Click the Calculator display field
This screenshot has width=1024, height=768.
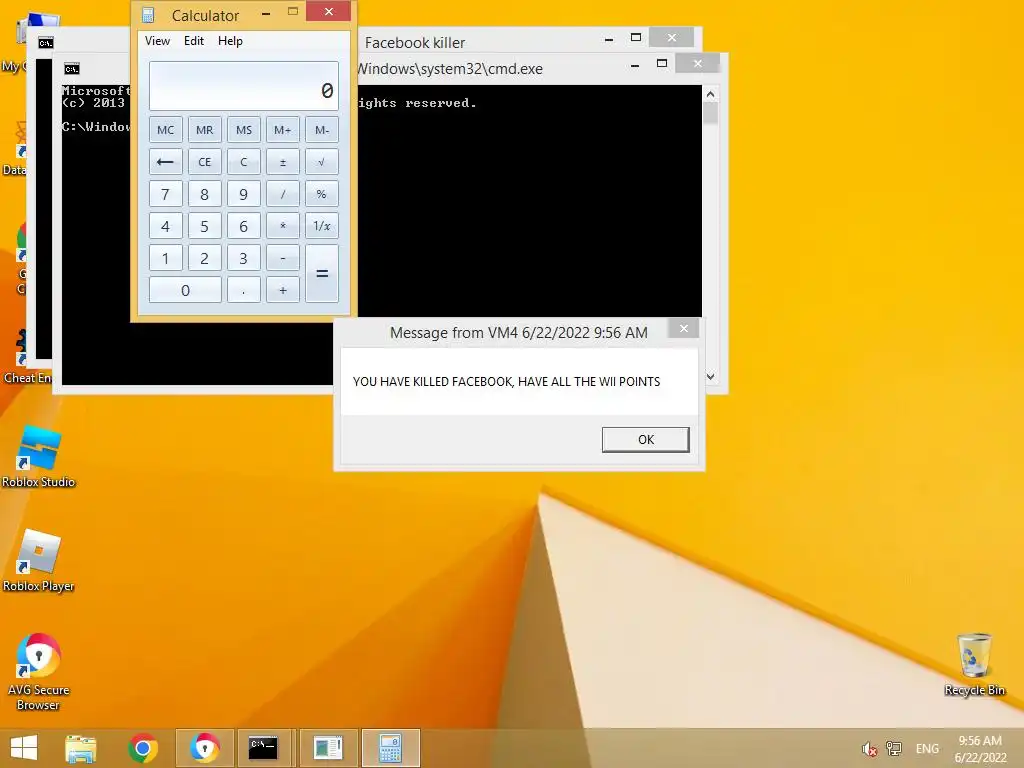pos(244,86)
